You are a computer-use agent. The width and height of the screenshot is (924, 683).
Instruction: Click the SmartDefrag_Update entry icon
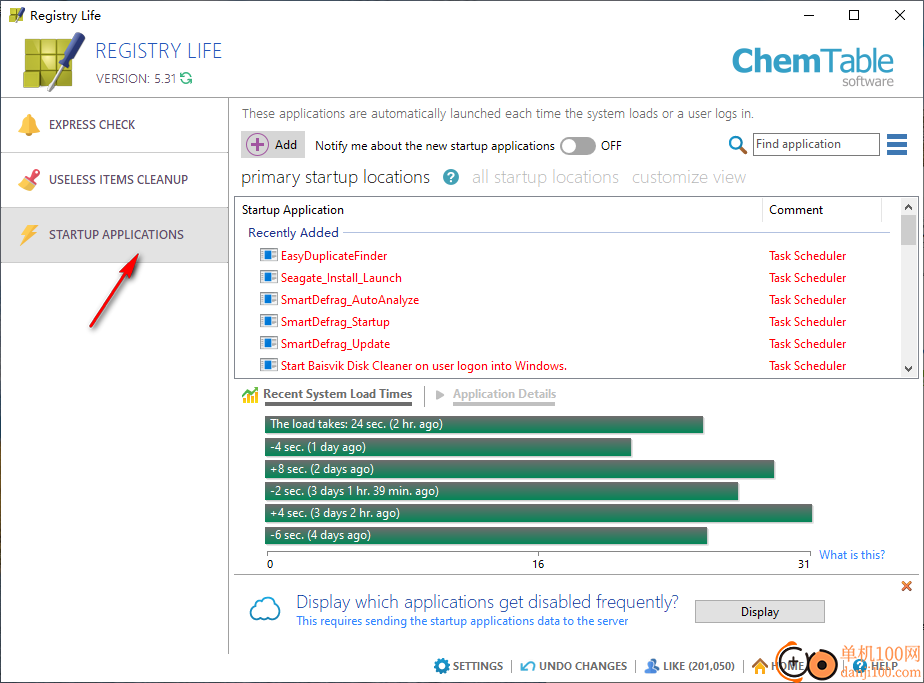coord(269,343)
